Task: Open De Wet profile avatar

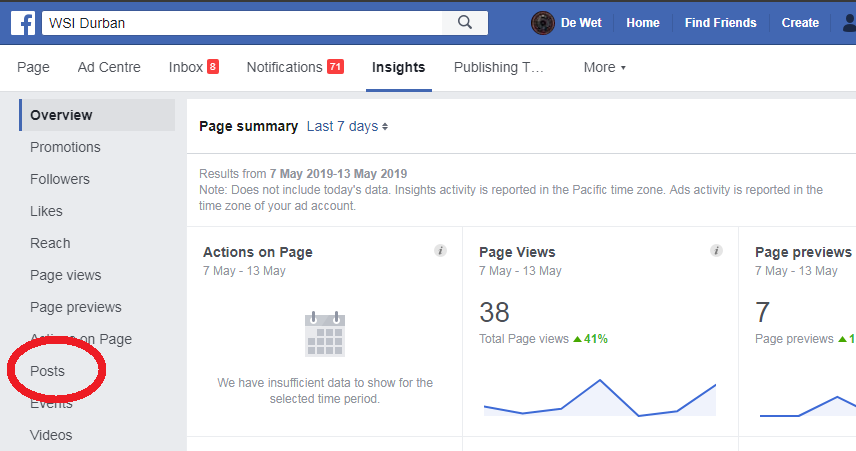Action: coord(543,23)
